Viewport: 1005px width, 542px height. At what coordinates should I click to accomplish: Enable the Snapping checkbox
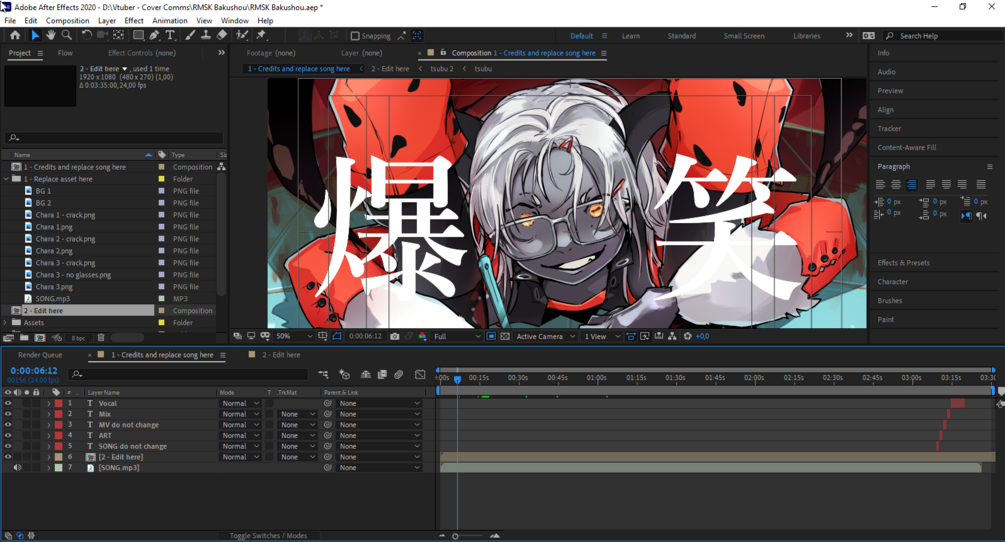pyautogui.click(x=355, y=36)
